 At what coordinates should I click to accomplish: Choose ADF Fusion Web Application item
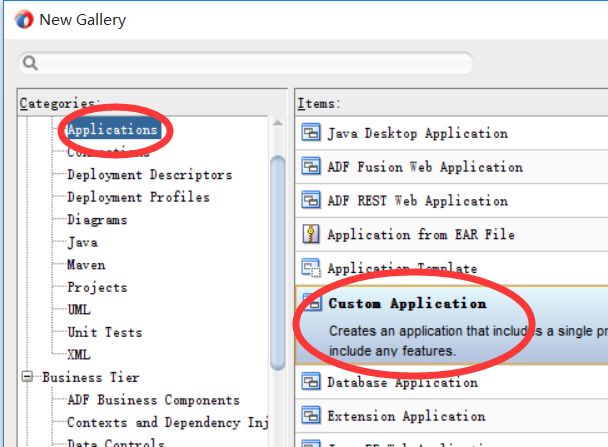[x=451, y=167]
